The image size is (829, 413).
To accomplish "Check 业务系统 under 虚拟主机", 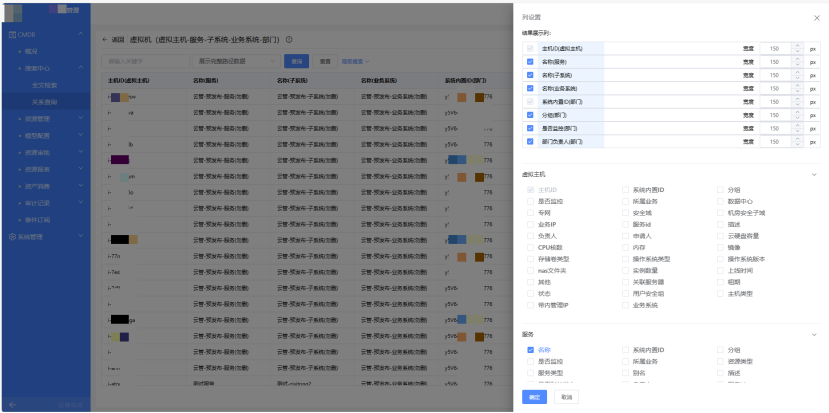I will click(x=625, y=305).
